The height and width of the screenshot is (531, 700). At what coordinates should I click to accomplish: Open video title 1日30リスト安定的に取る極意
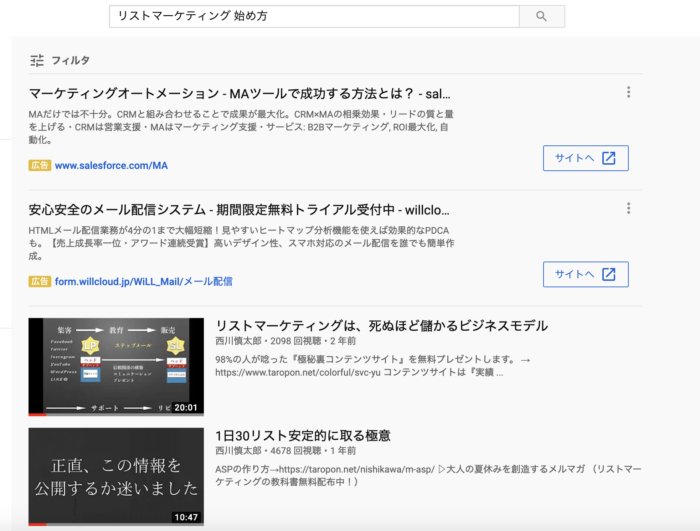point(302,436)
